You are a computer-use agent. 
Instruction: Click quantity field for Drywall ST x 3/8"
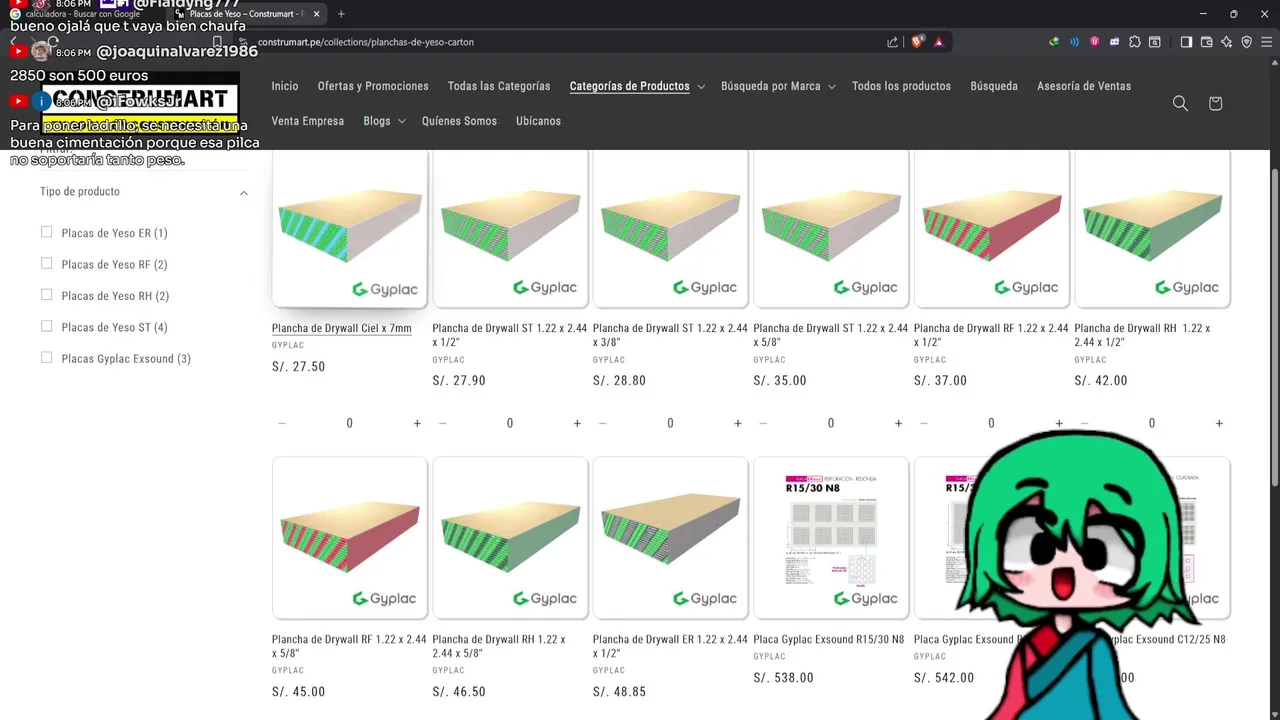(670, 423)
